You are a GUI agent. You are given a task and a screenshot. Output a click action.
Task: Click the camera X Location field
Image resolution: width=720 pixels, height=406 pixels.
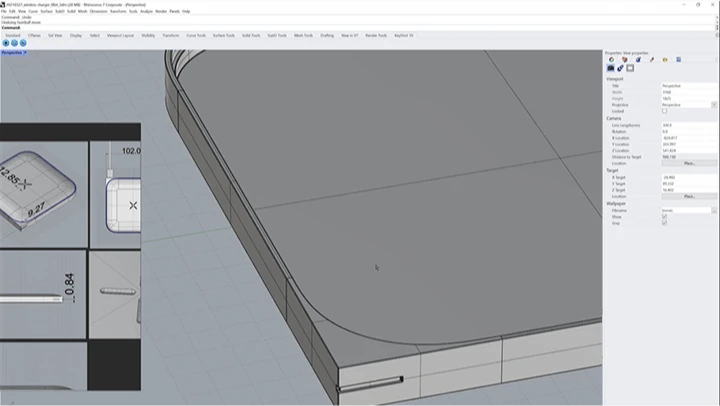(x=689, y=138)
